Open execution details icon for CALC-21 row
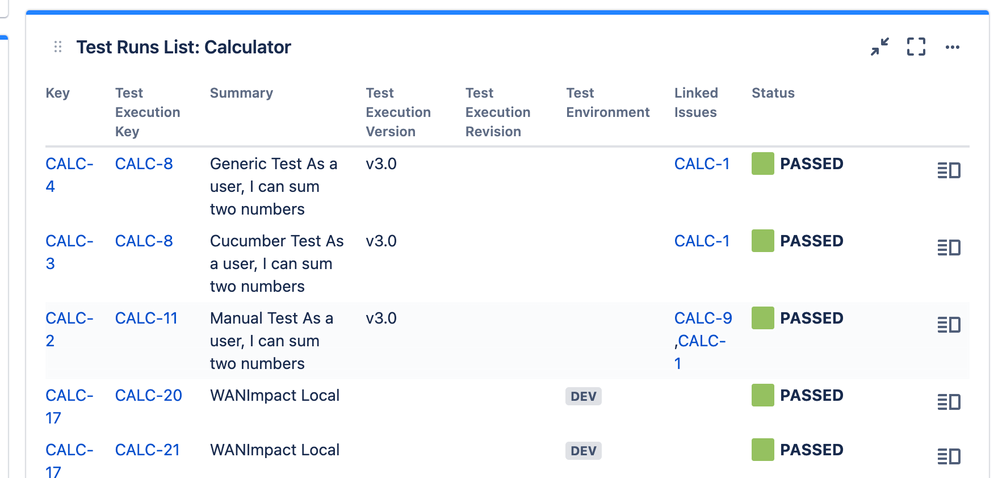998x478 pixels. point(948,456)
